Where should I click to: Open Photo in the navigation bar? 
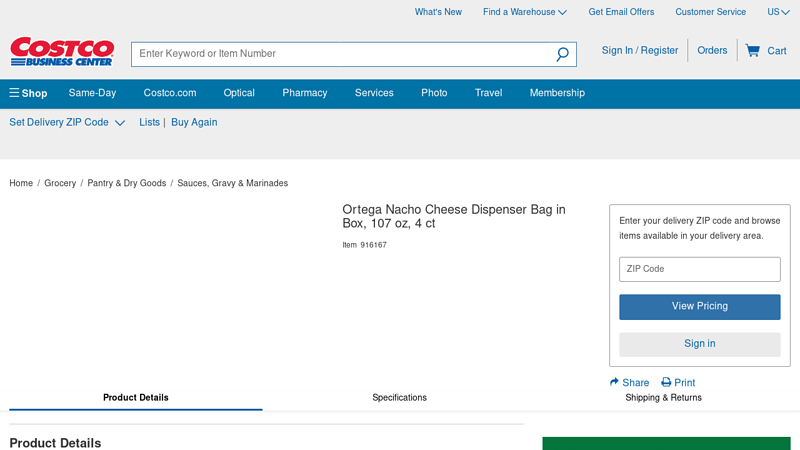(434, 93)
